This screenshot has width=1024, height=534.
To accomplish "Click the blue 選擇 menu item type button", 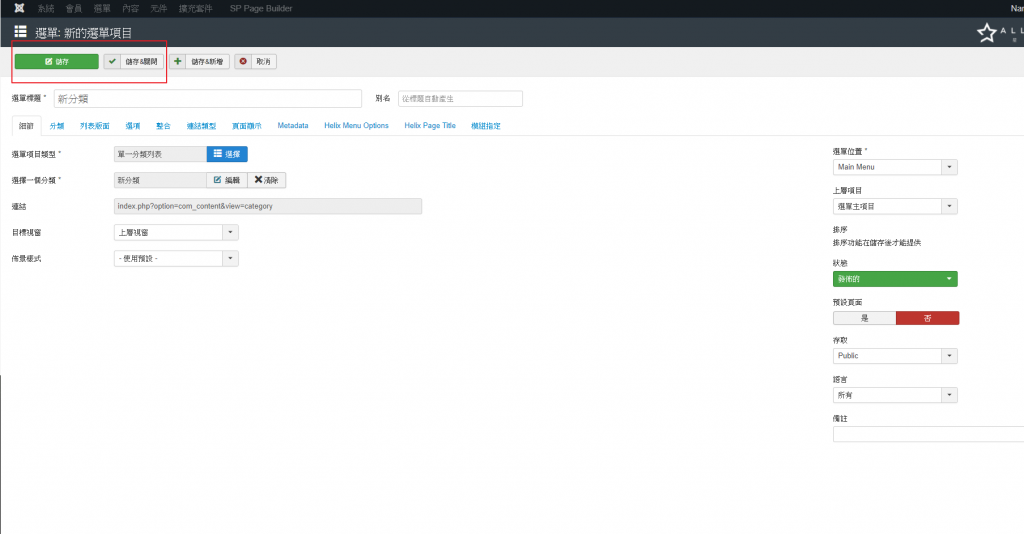I will [227, 154].
